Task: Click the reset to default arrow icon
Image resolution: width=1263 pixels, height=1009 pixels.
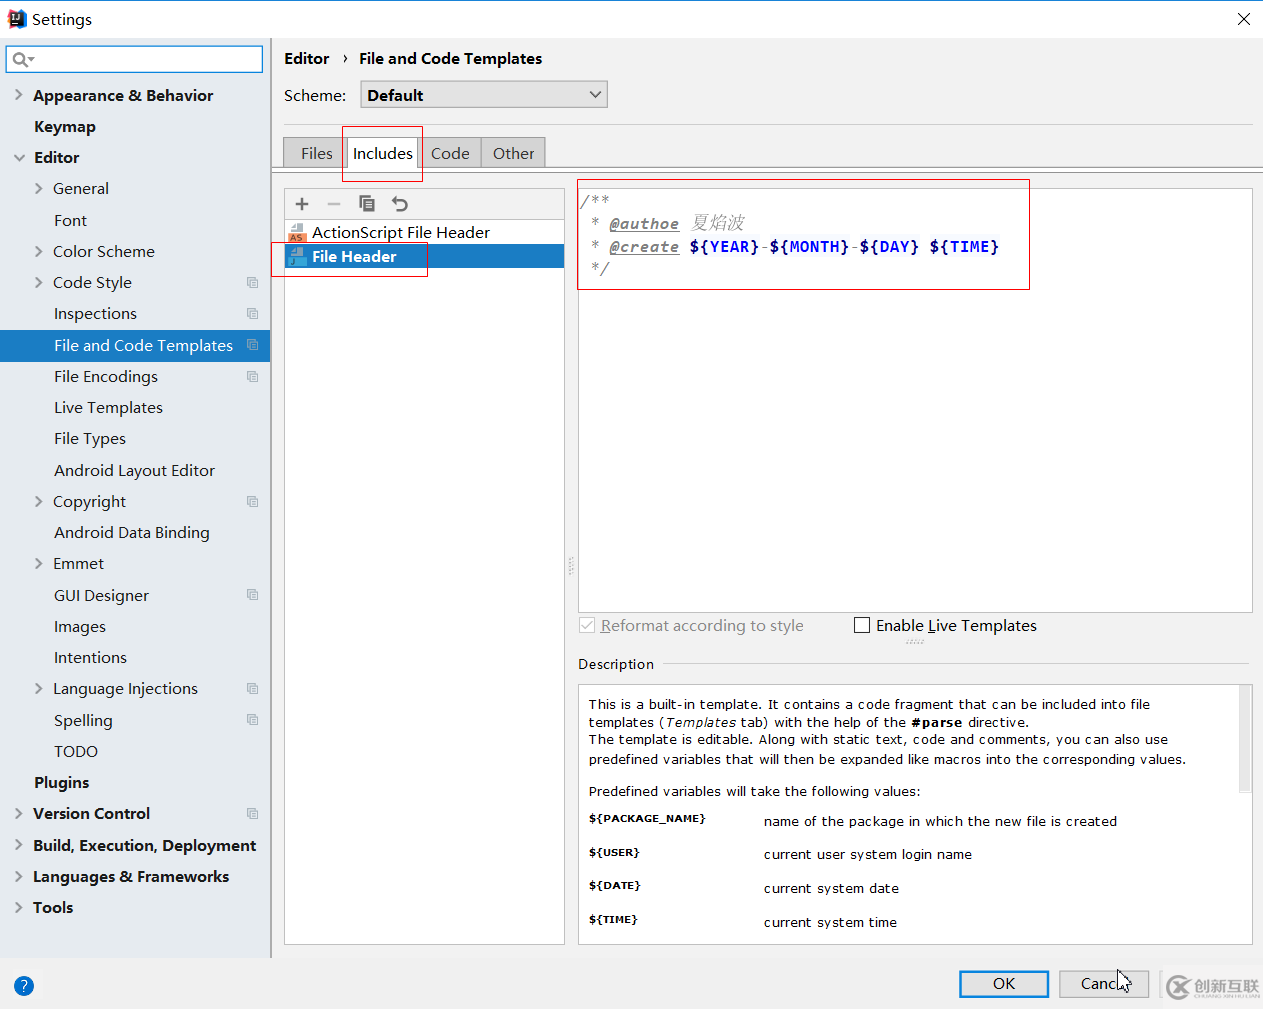Action: click(400, 204)
